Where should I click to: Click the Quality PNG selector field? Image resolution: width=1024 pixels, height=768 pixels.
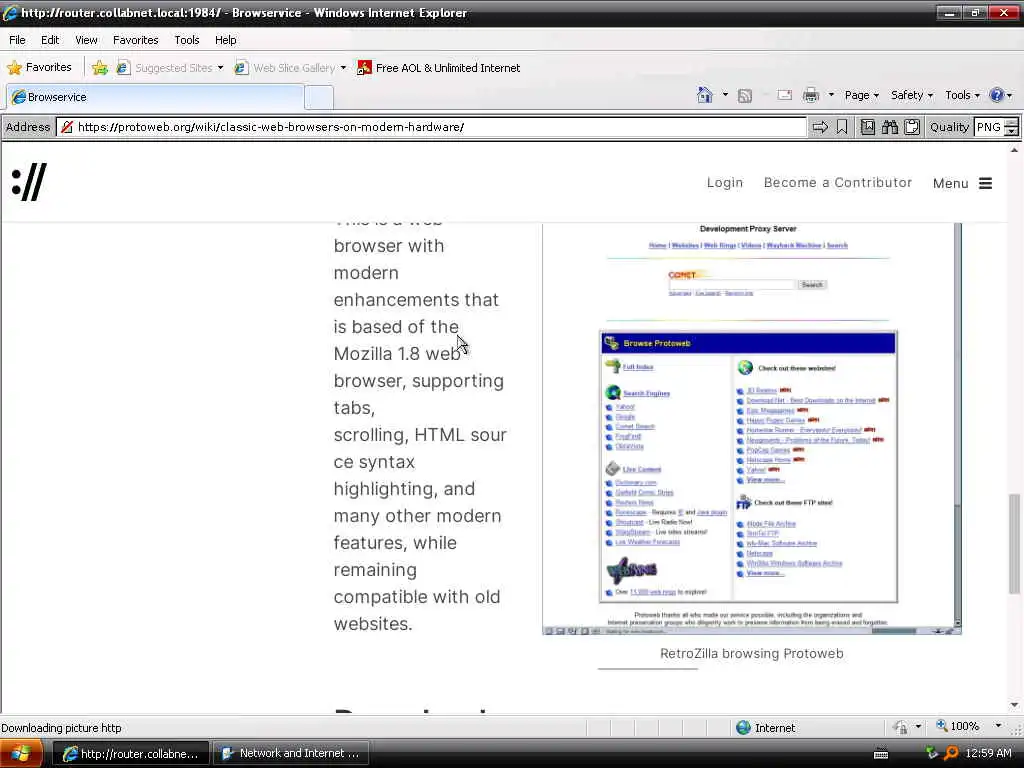[x=988, y=127]
